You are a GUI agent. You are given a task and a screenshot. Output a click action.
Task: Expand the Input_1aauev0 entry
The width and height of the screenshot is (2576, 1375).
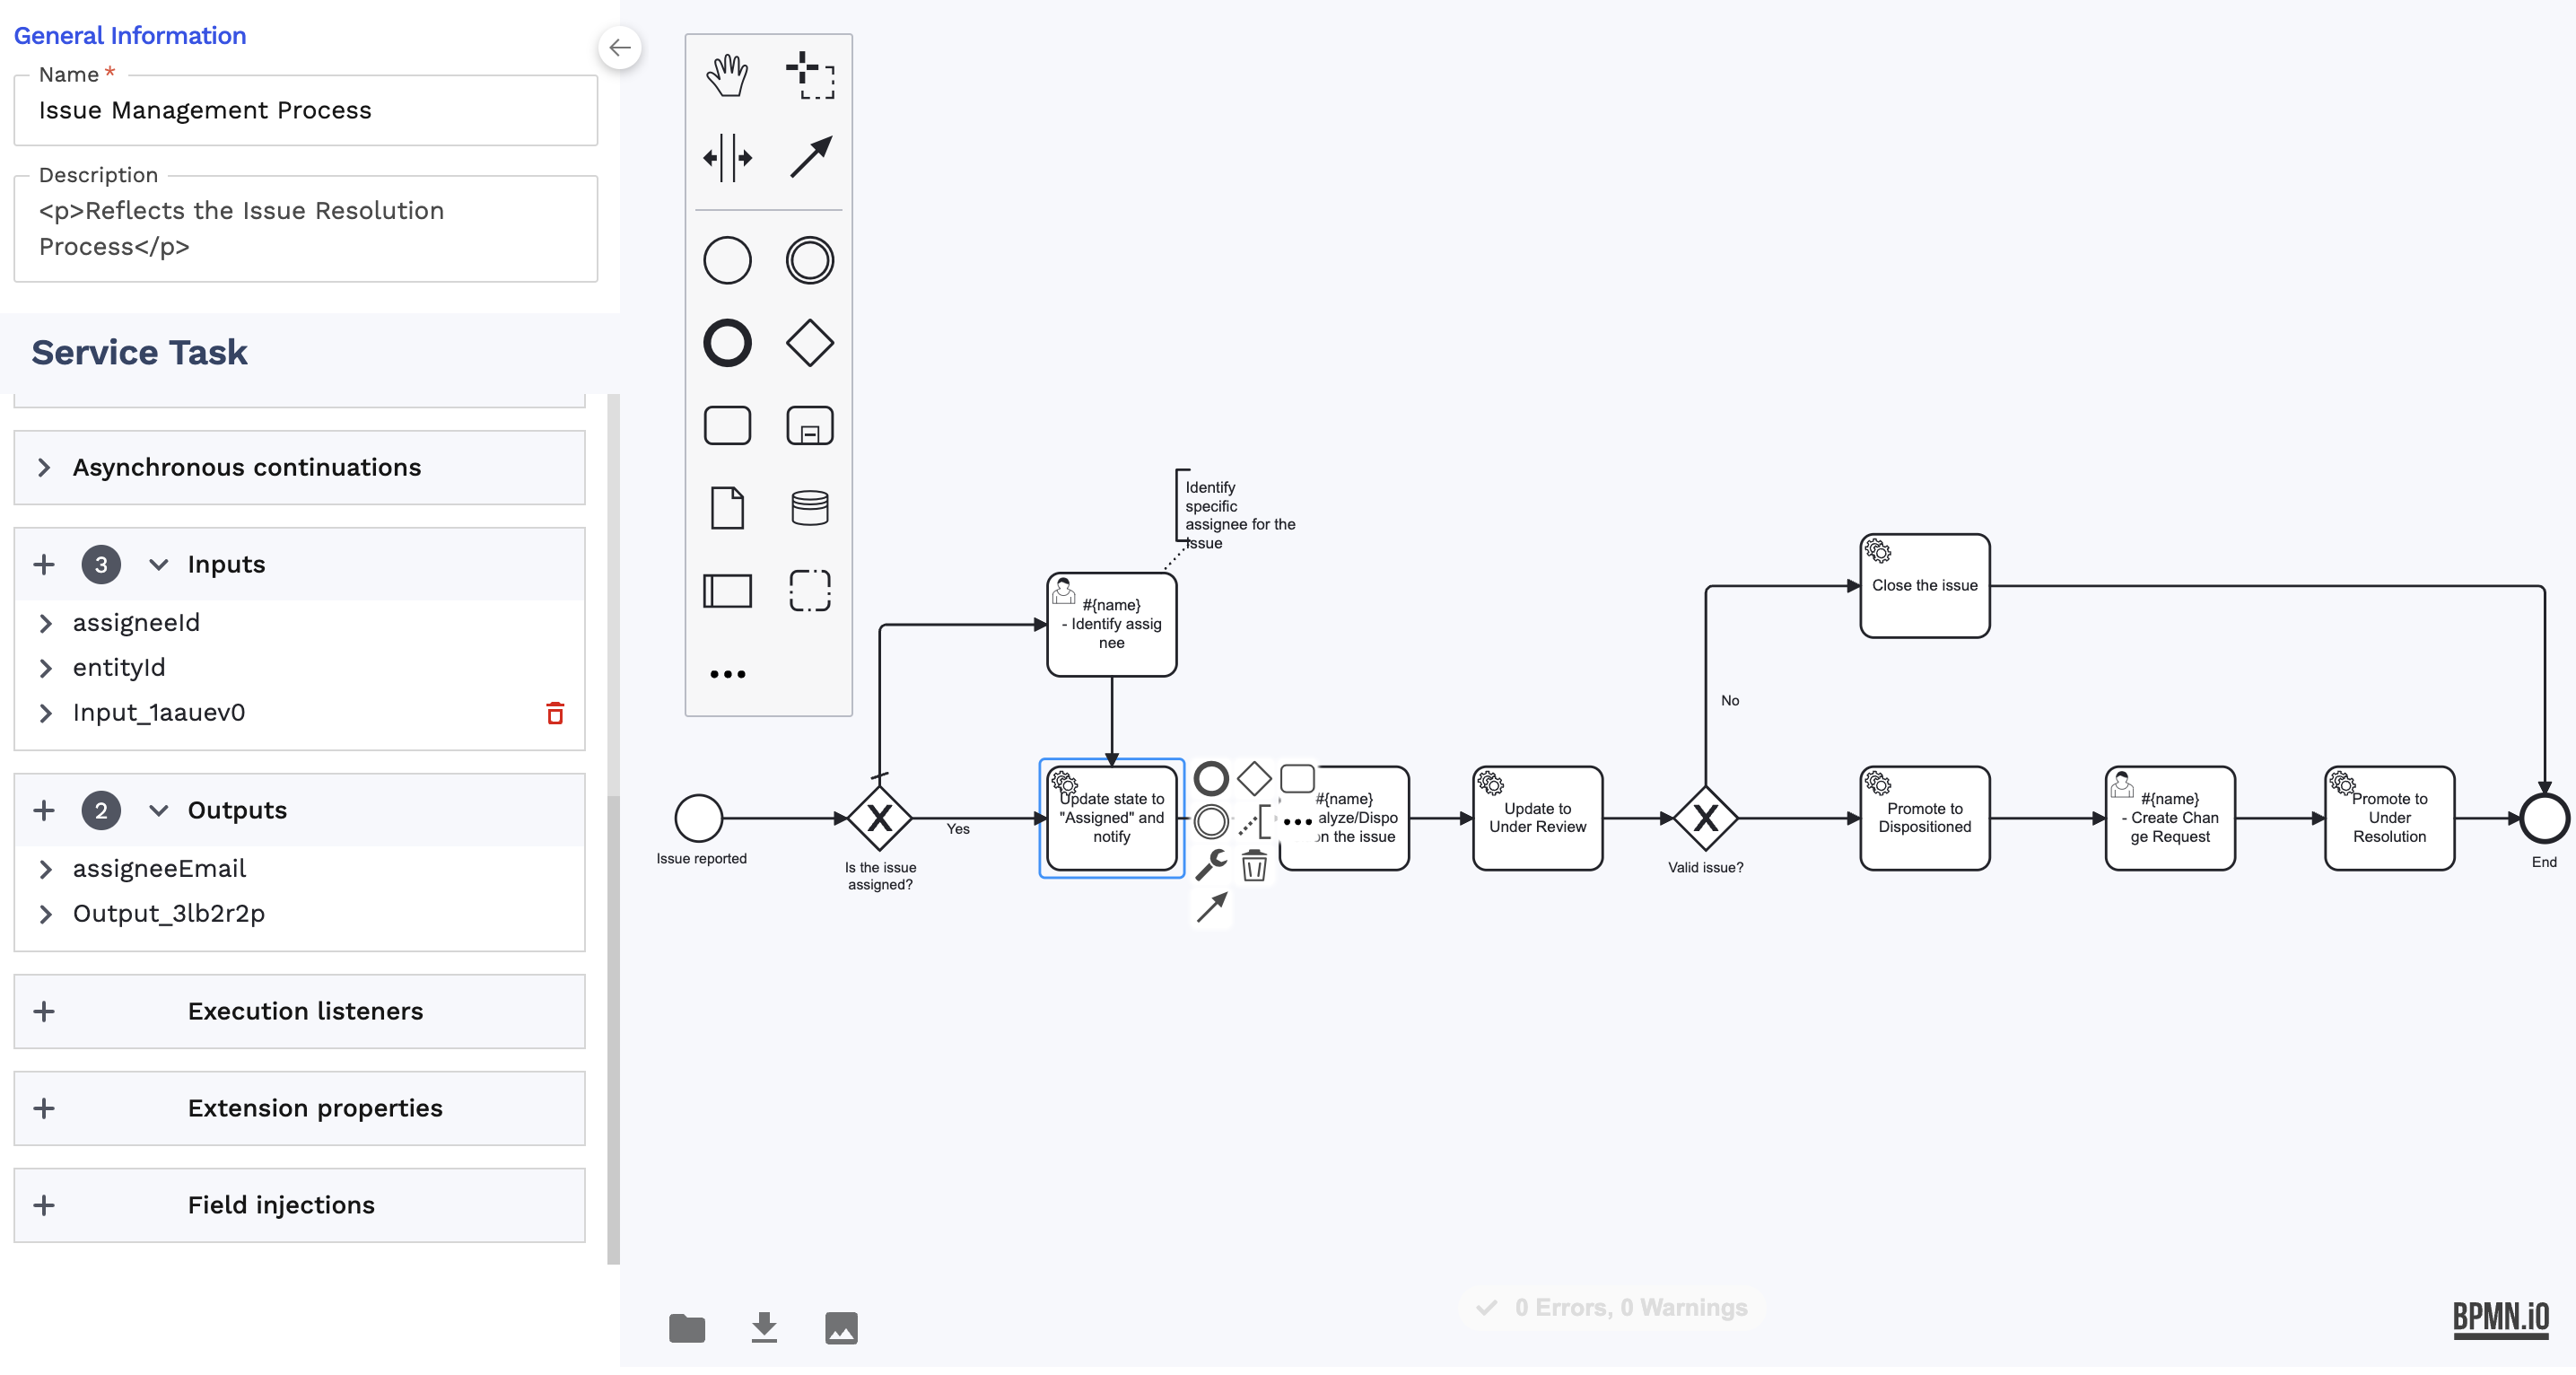pos(45,713)
